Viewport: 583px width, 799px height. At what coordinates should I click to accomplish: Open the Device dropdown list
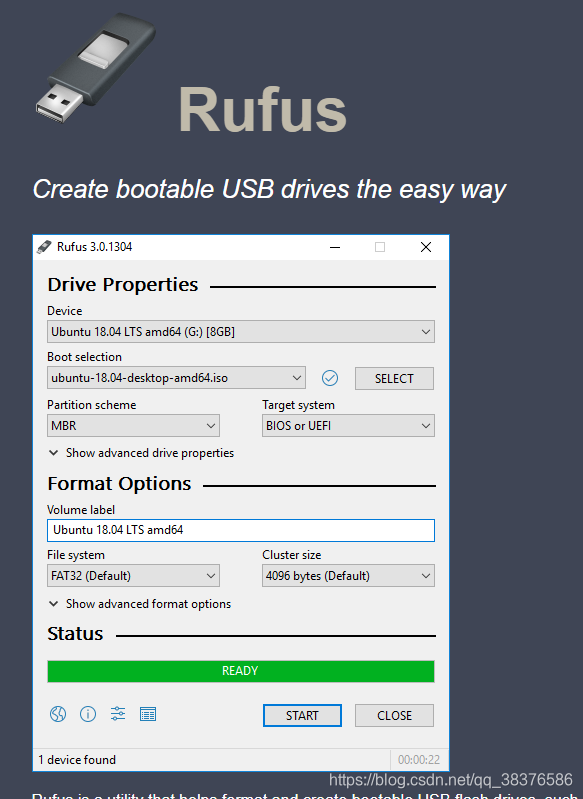coord(241,332)
